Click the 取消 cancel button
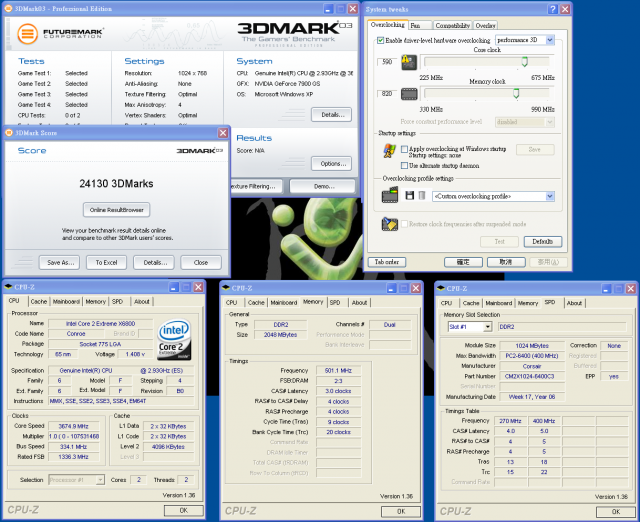The width and height of the screenshot is (640, 522). pyautogui.click(x=506, y=262)
